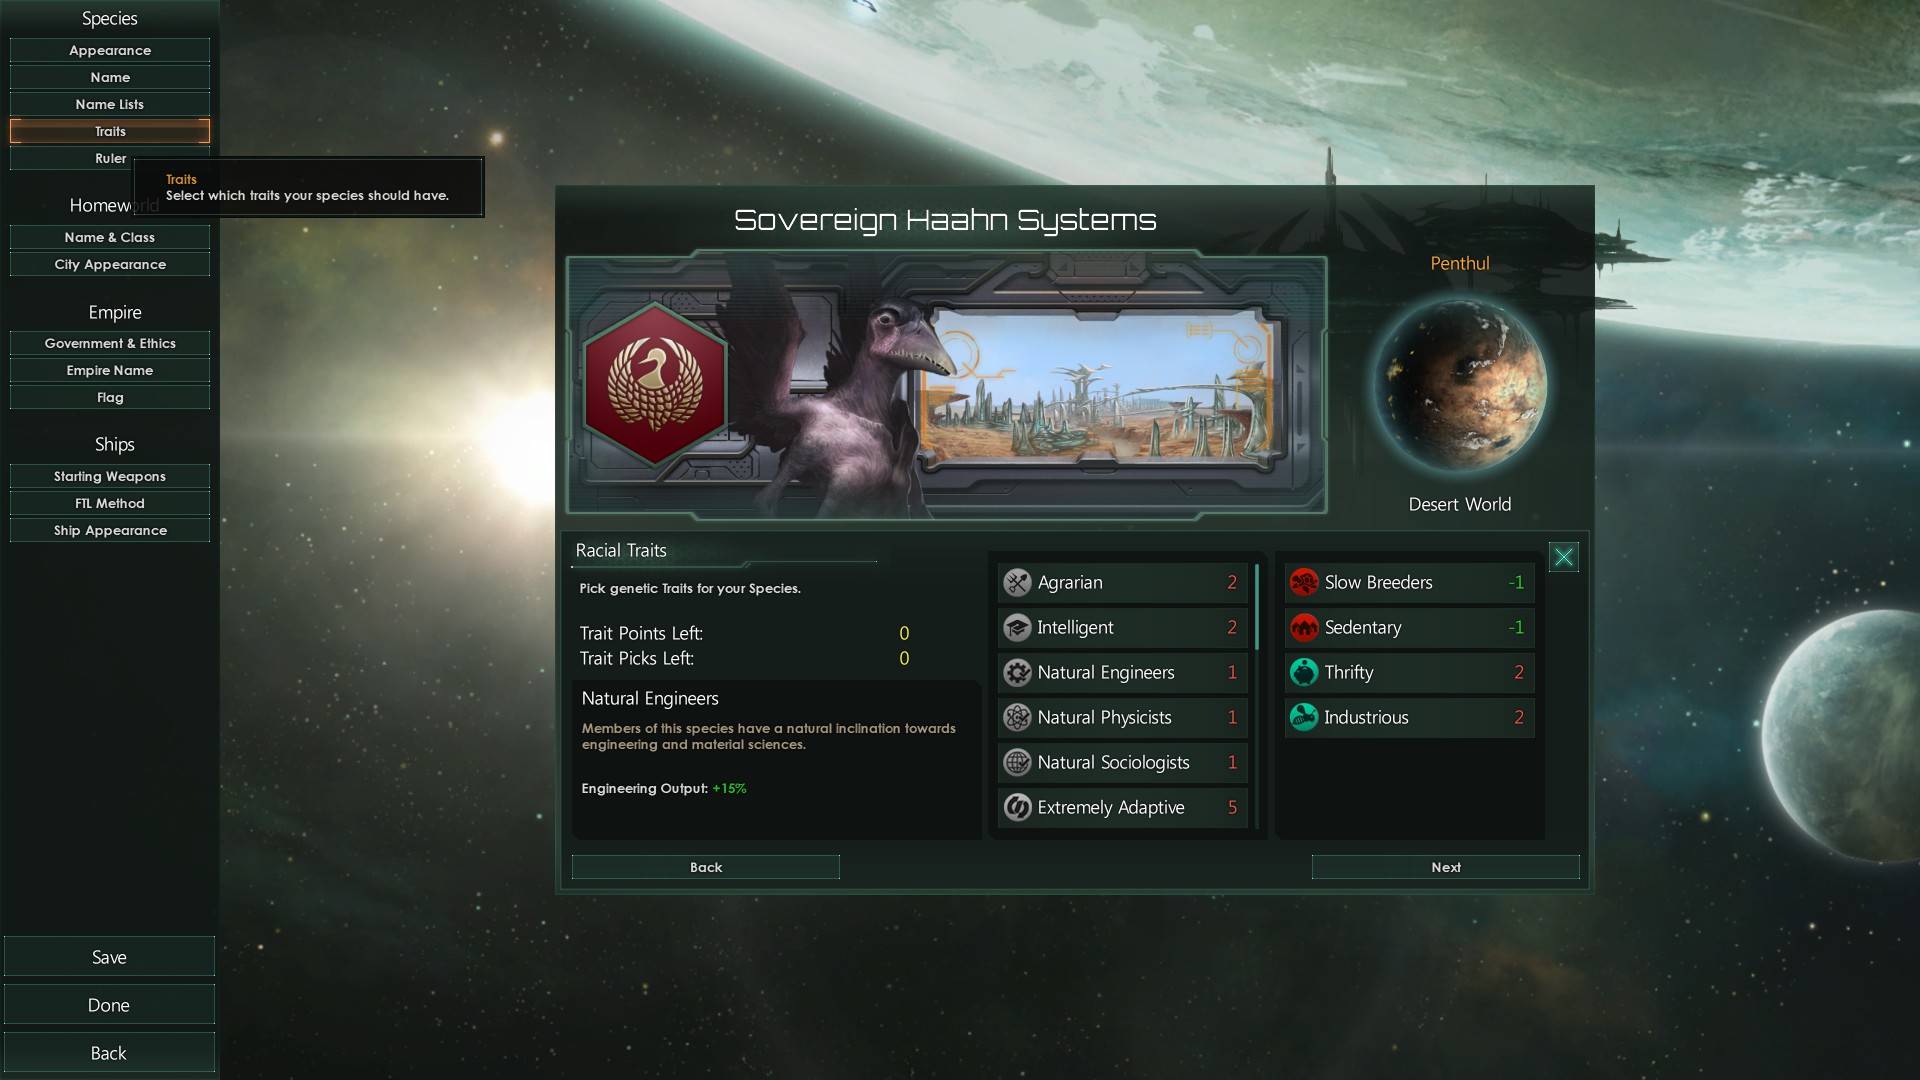This screenshot has width=1920, height=1080.
Task: Remove the Sedentary selected trait
Action: coord(1409,627)
